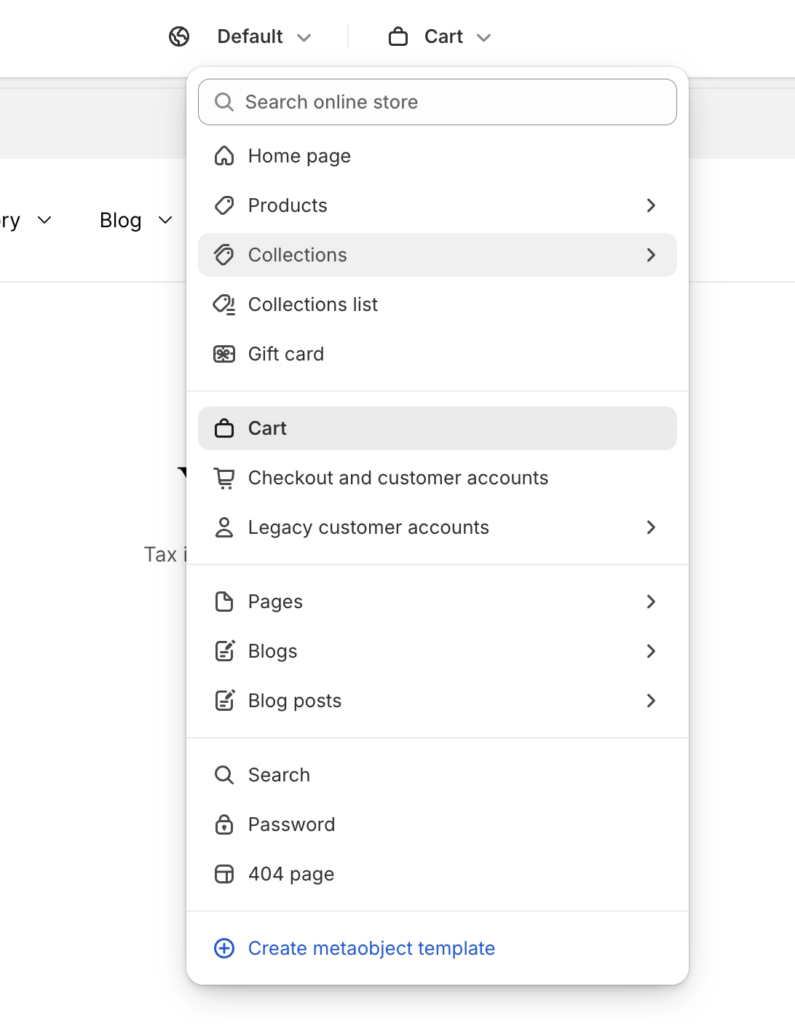Viewport: 795px width, 1024px height.
Task: Open Pages template list
Action: tap(437, 601)
